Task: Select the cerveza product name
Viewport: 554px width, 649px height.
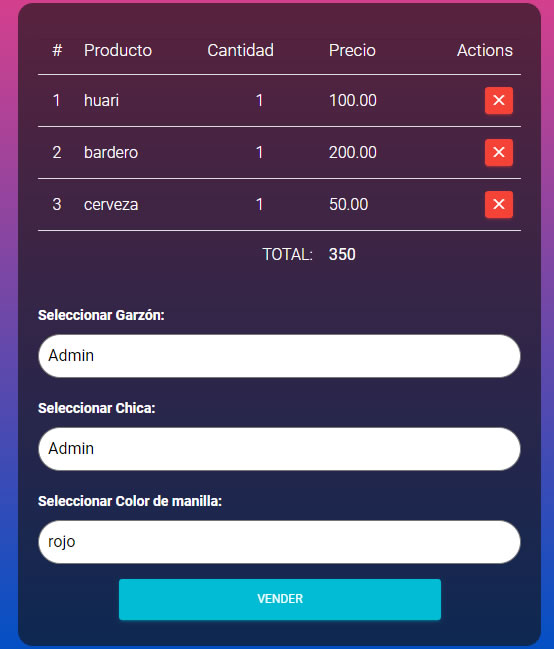Action: (111, 205)
